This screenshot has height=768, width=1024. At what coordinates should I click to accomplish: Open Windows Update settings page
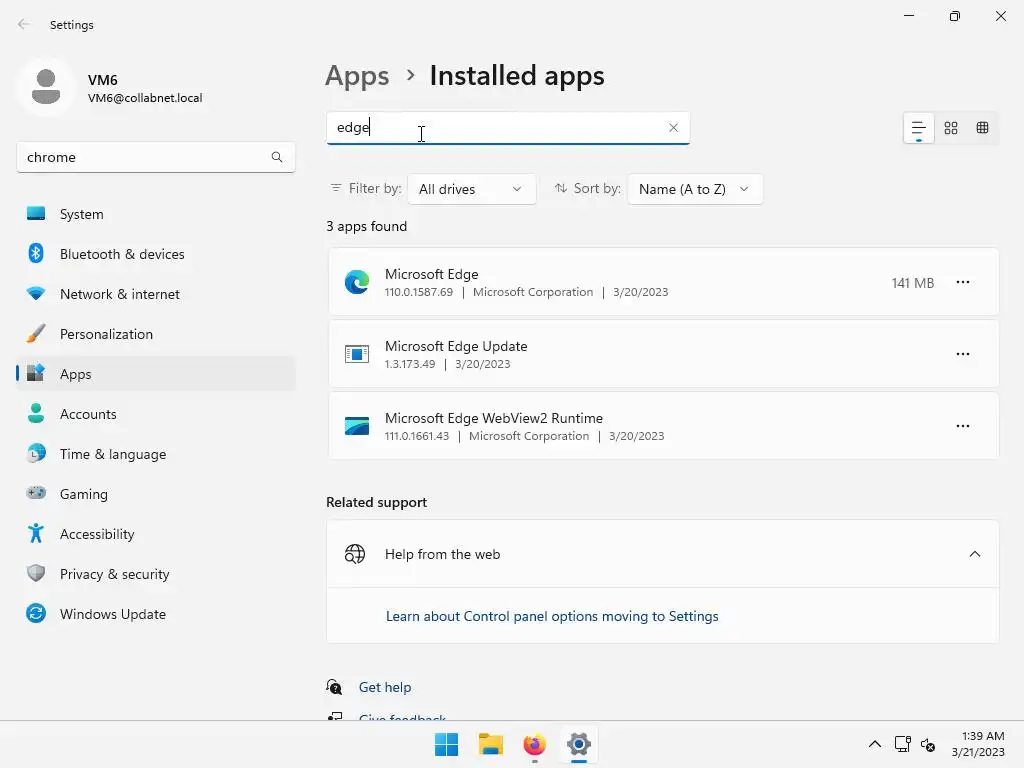113,614
